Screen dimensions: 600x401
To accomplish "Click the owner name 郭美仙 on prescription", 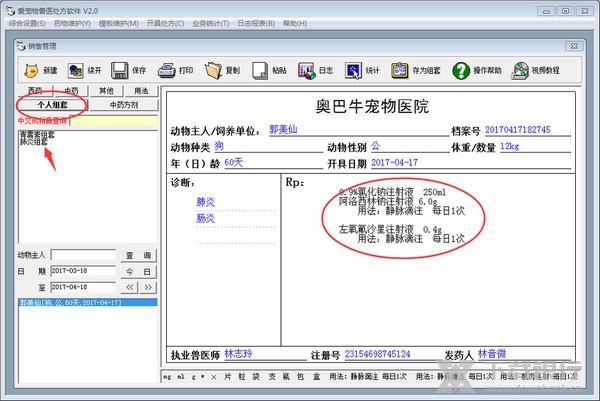I will click(283, 130).
